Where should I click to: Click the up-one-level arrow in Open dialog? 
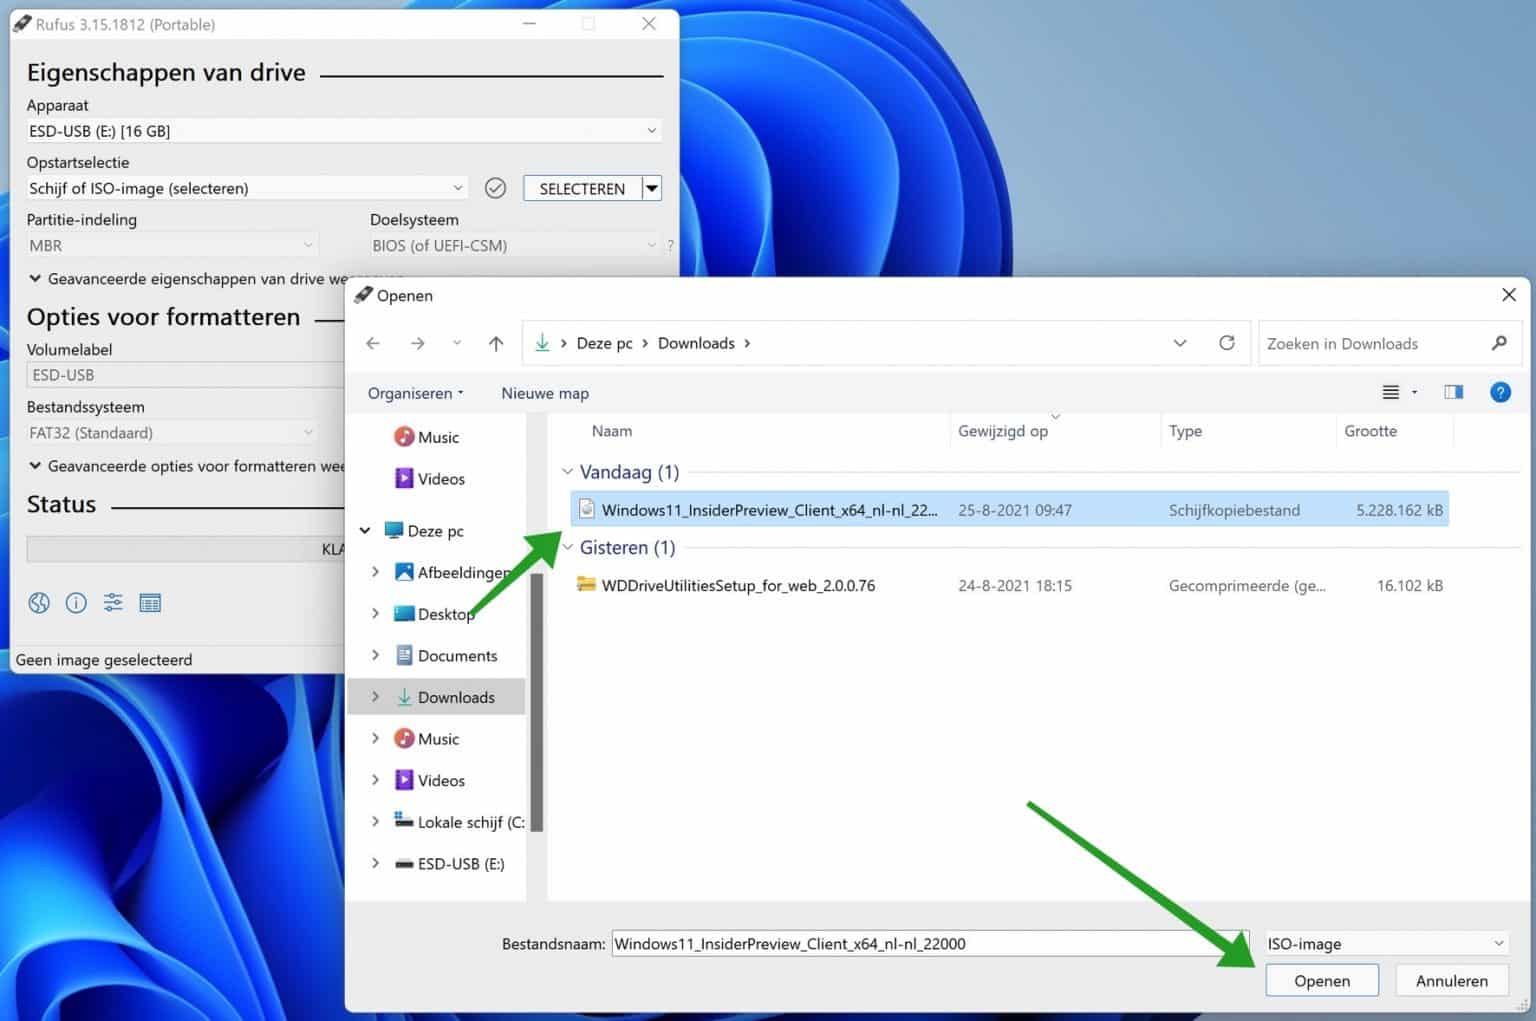[495, 343]
